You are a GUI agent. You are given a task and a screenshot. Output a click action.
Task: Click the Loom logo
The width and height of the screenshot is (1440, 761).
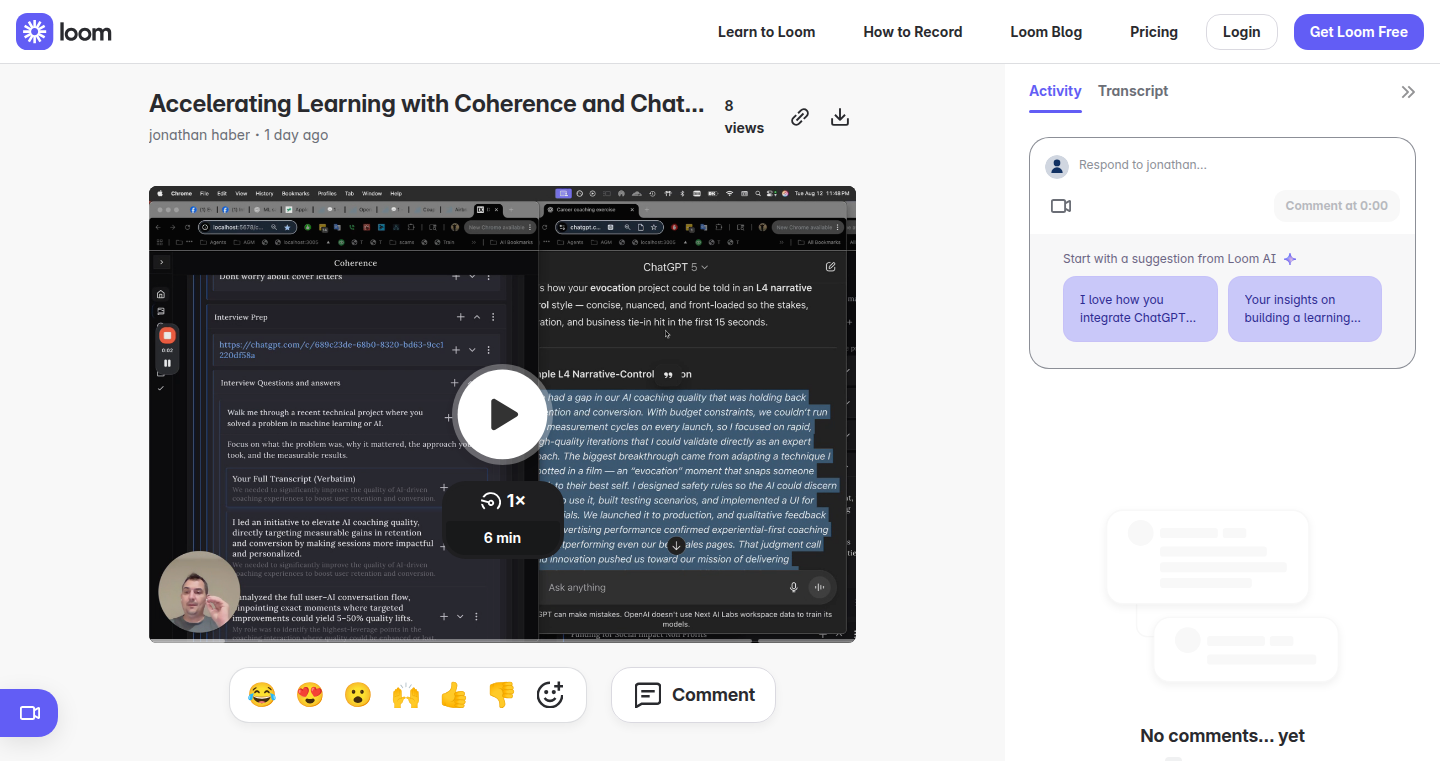[64, 32]
